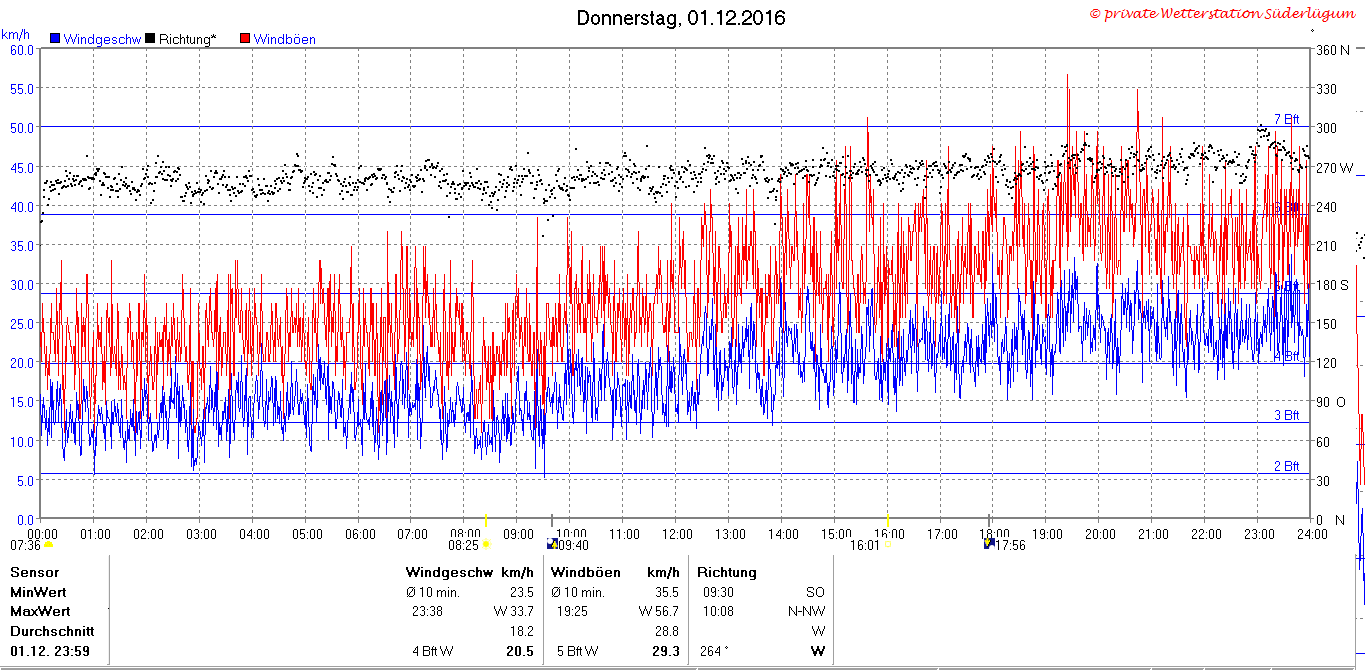Click the 7 Bft line label
The width and height of the screenshot is (1366, 670).
tap(1286, 119)
